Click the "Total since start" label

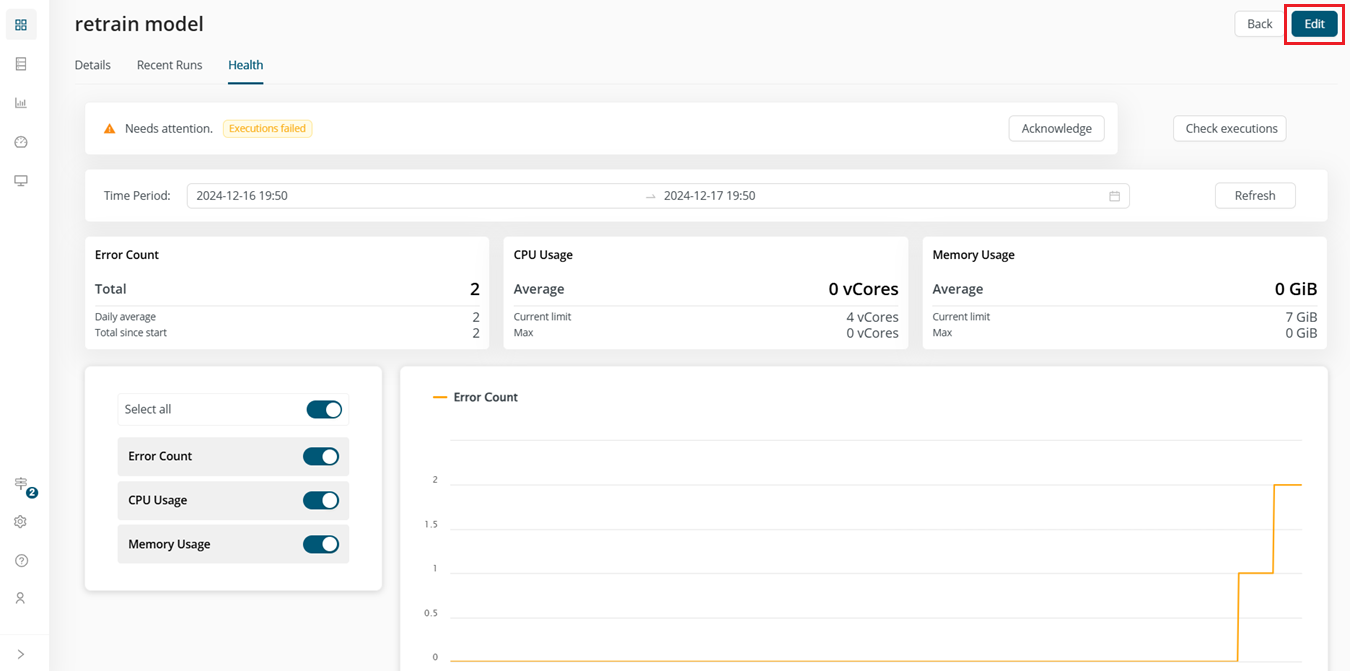click(x=131, y=333)
